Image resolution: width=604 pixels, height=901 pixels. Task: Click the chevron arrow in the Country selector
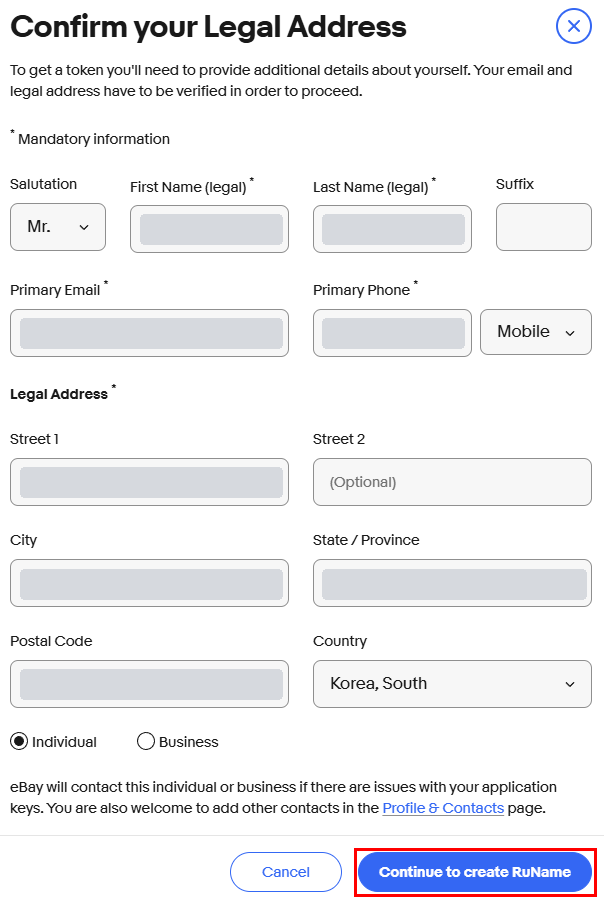[570, 684]
